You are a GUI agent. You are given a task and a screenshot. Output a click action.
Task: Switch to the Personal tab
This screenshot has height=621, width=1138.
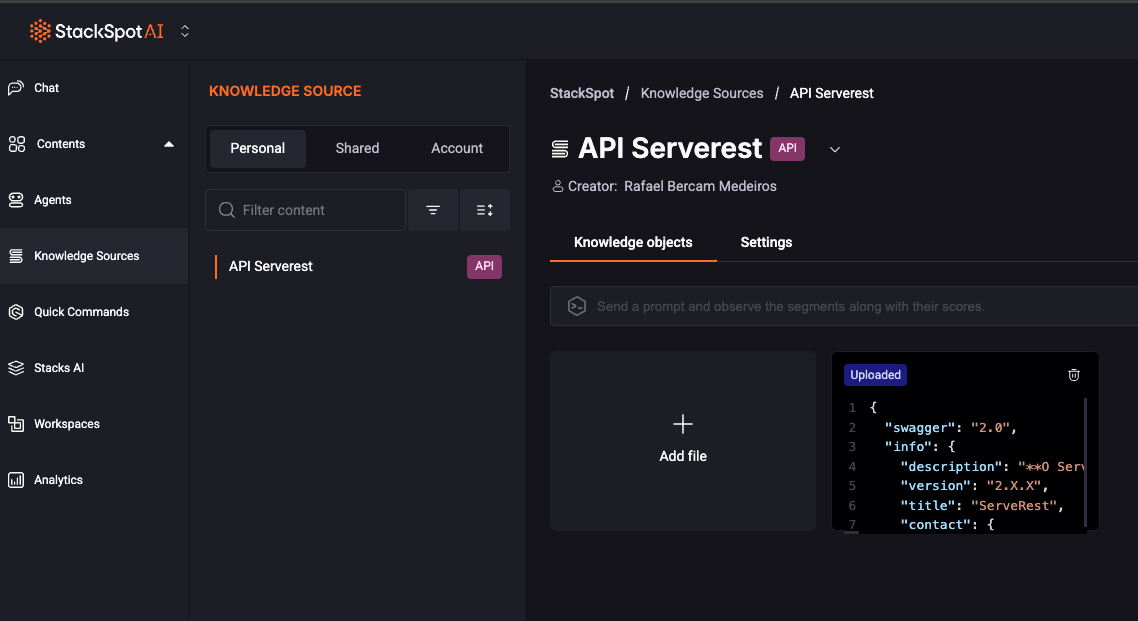258,148
